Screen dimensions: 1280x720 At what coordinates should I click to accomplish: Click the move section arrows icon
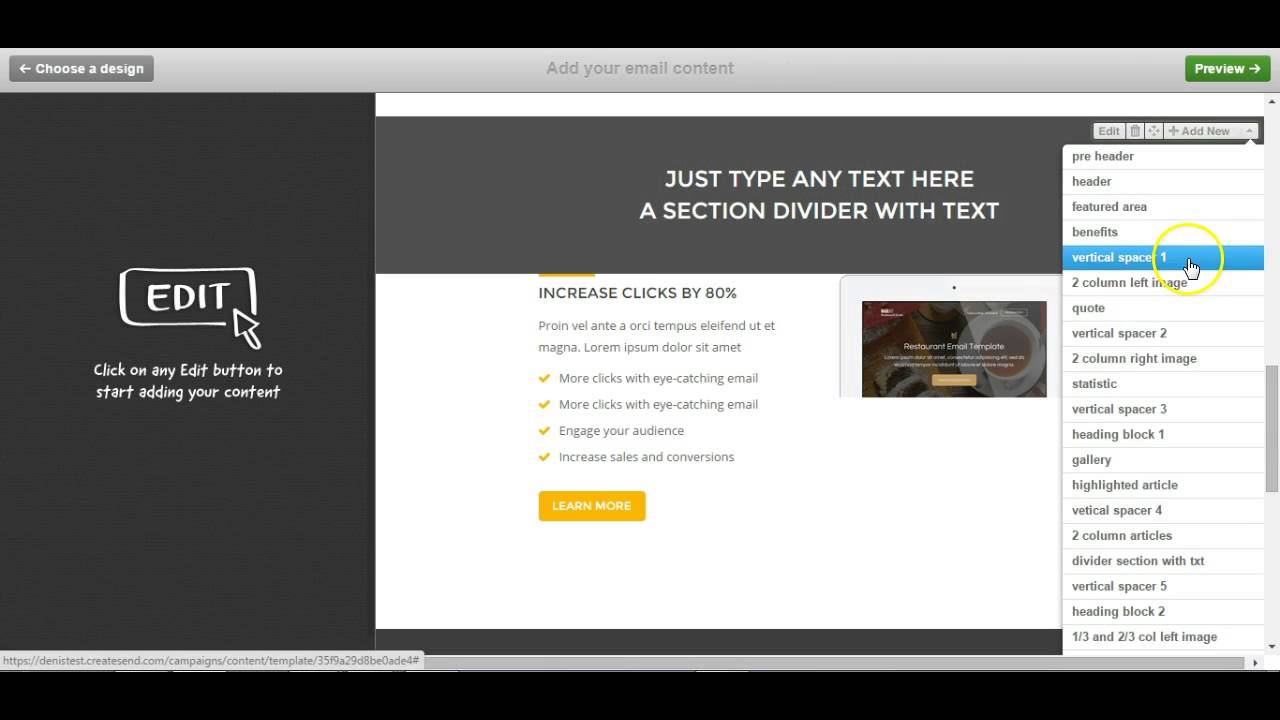click(1153, 131)
